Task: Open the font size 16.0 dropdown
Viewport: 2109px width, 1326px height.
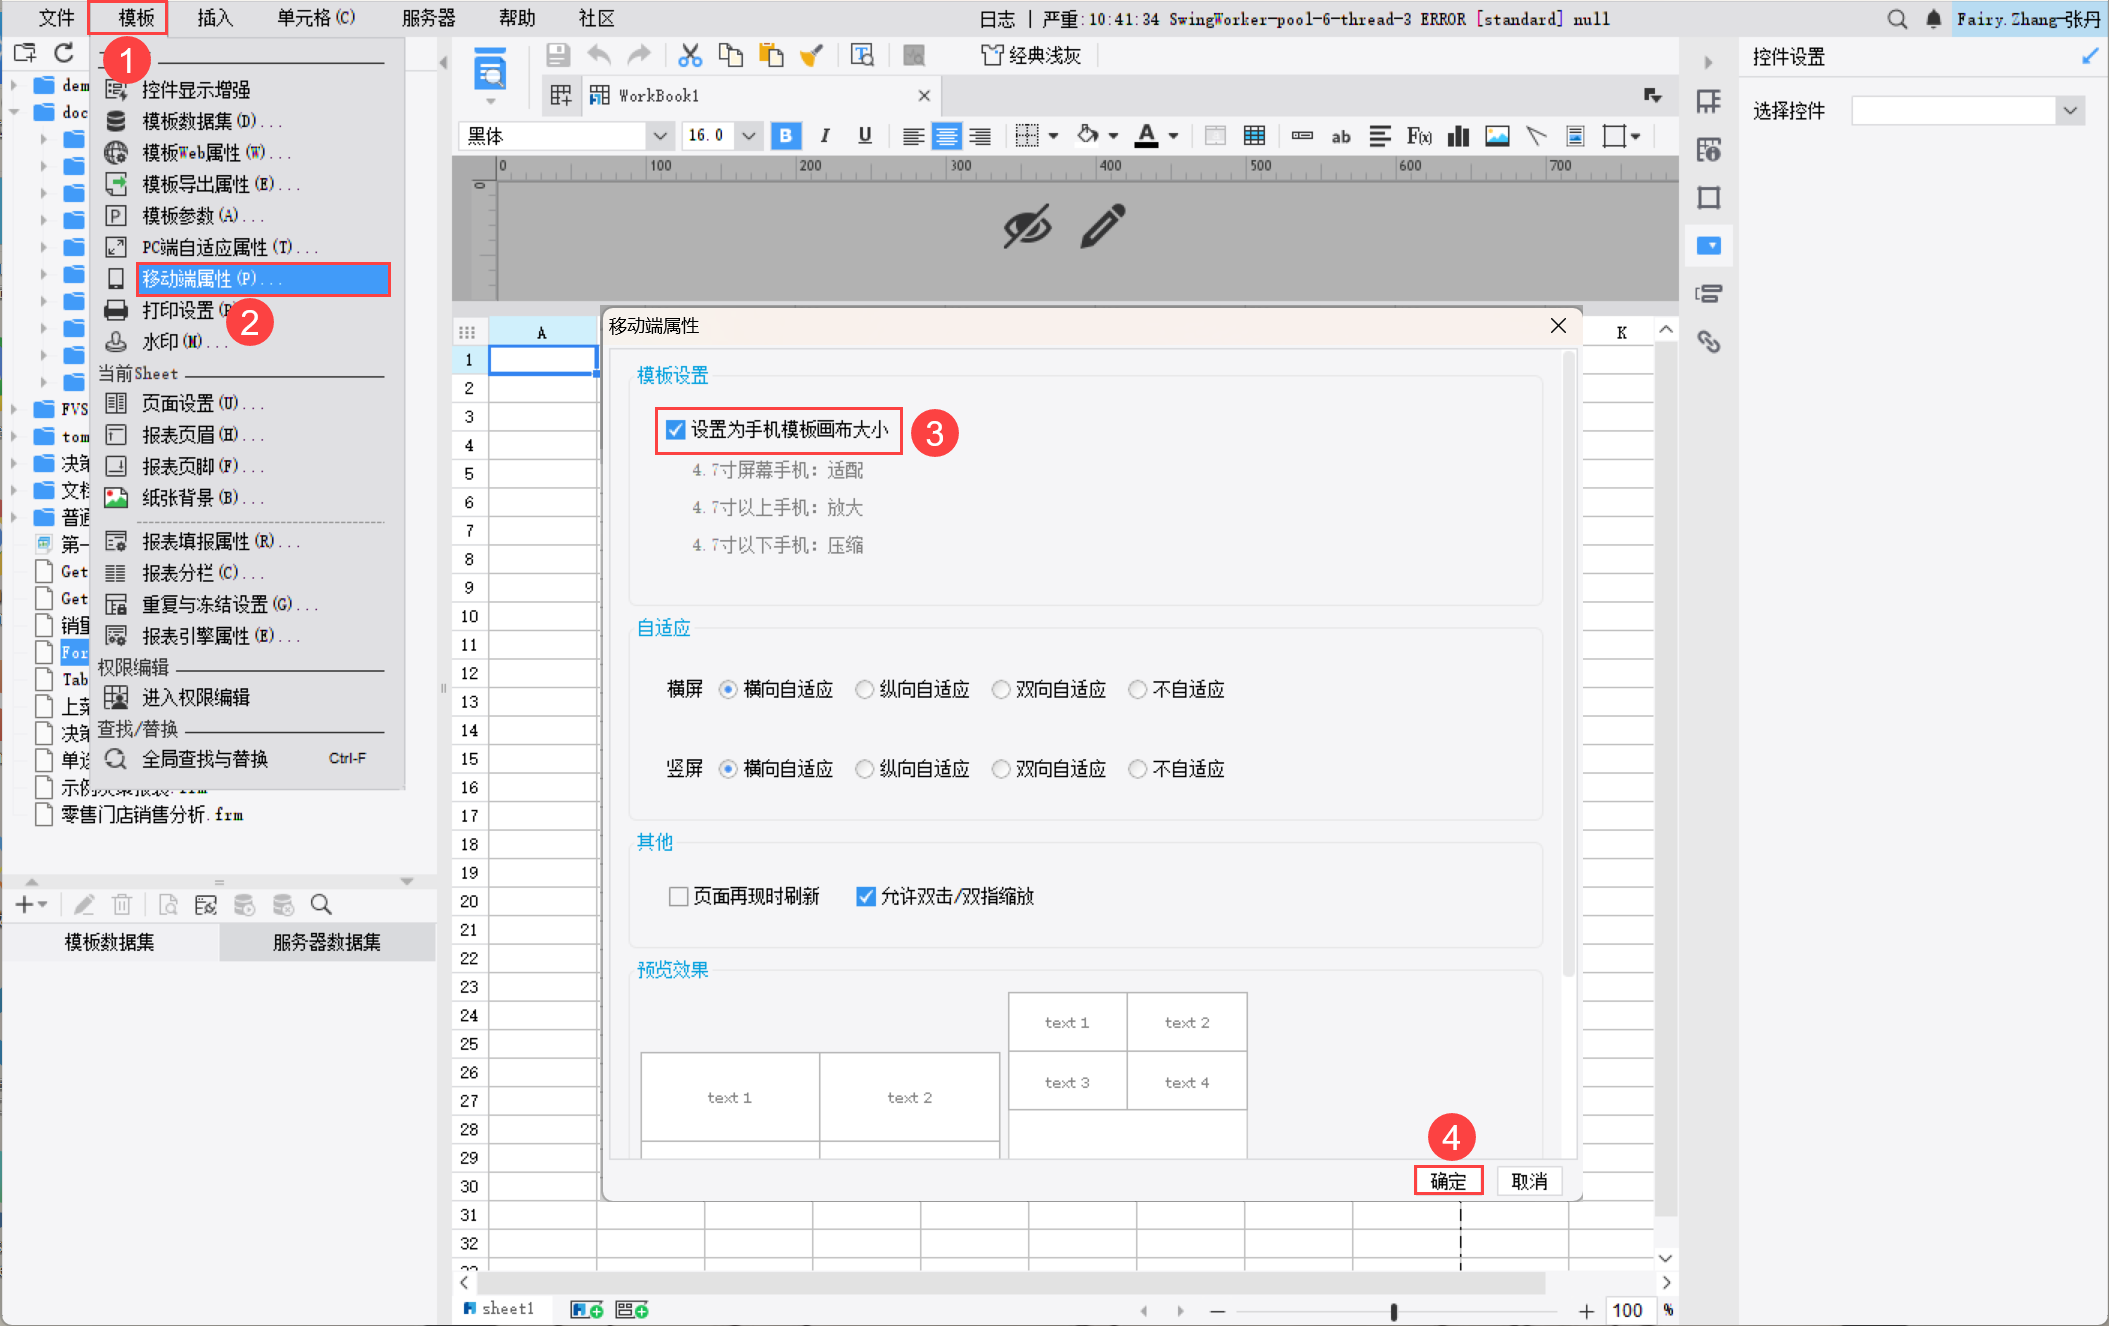Action: coord(749,136)
